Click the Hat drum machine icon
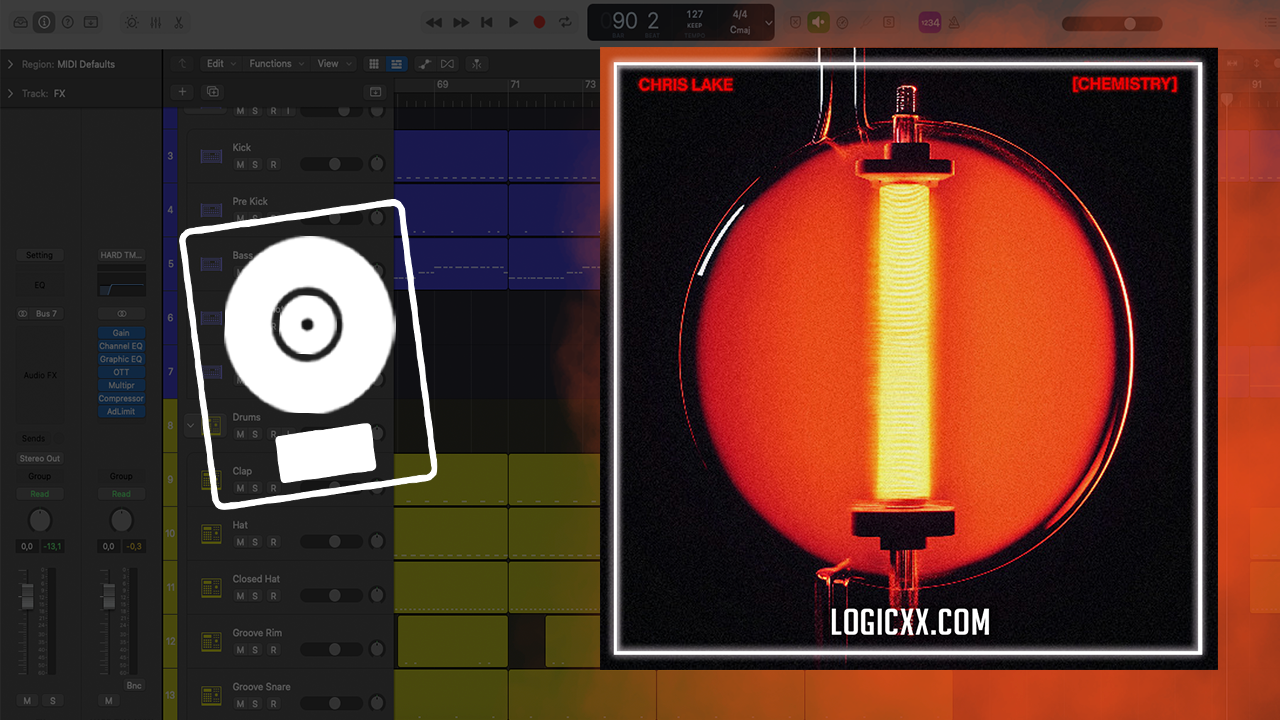Image resolution: width=1280 pixels, height=720 pixels. [211, 534]
